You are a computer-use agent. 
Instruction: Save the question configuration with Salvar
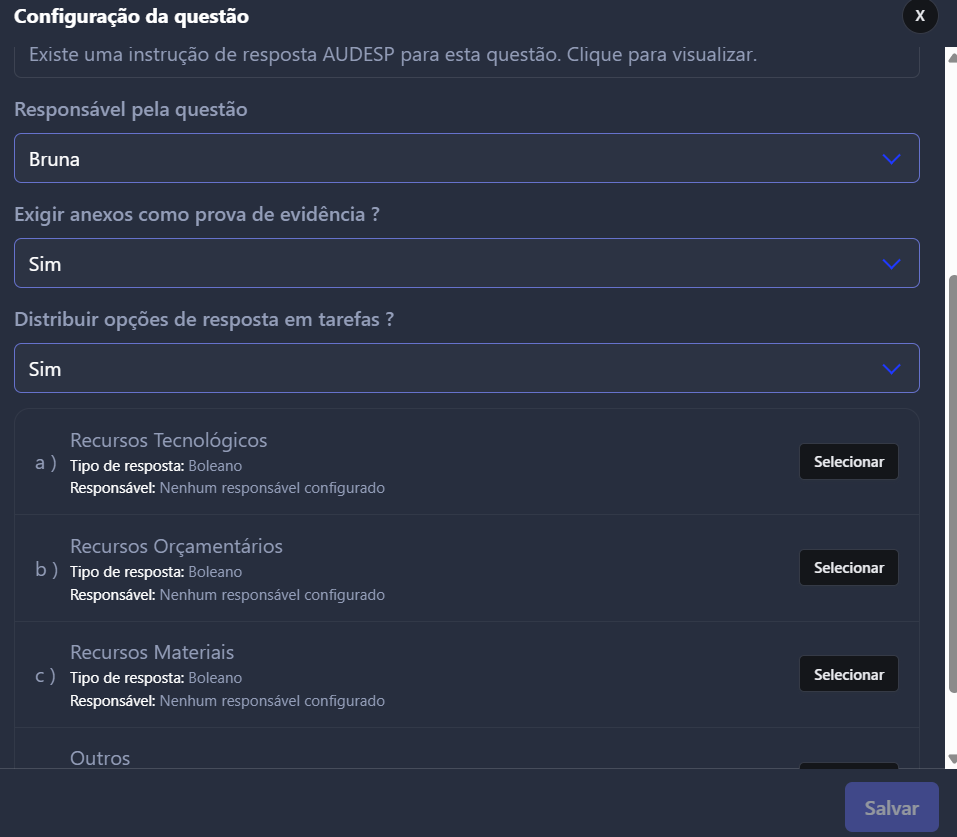click(x=892, y=807)
